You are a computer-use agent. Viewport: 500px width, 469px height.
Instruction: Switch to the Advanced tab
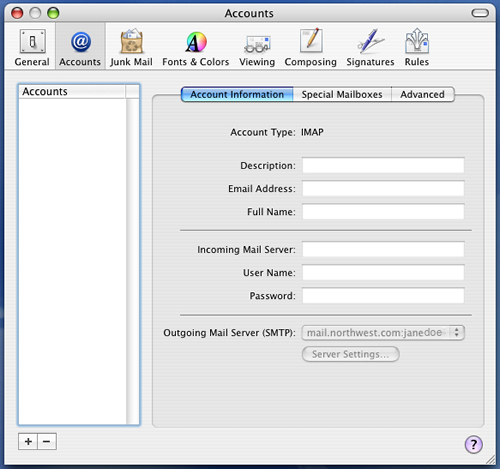pos(422,94)
